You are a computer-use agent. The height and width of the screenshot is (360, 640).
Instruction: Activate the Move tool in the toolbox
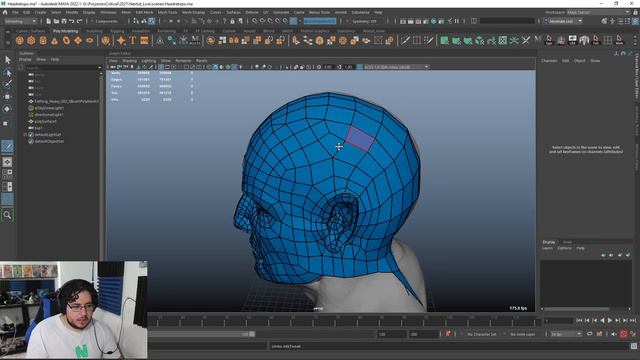click(7, 97)
